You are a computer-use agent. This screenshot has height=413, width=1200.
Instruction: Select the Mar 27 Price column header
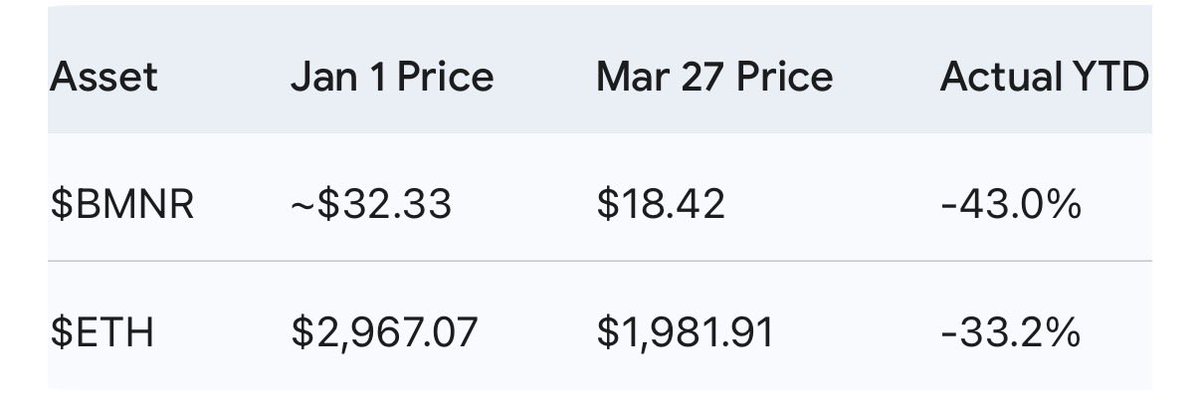pyautogui.click(x=714, y=77)
